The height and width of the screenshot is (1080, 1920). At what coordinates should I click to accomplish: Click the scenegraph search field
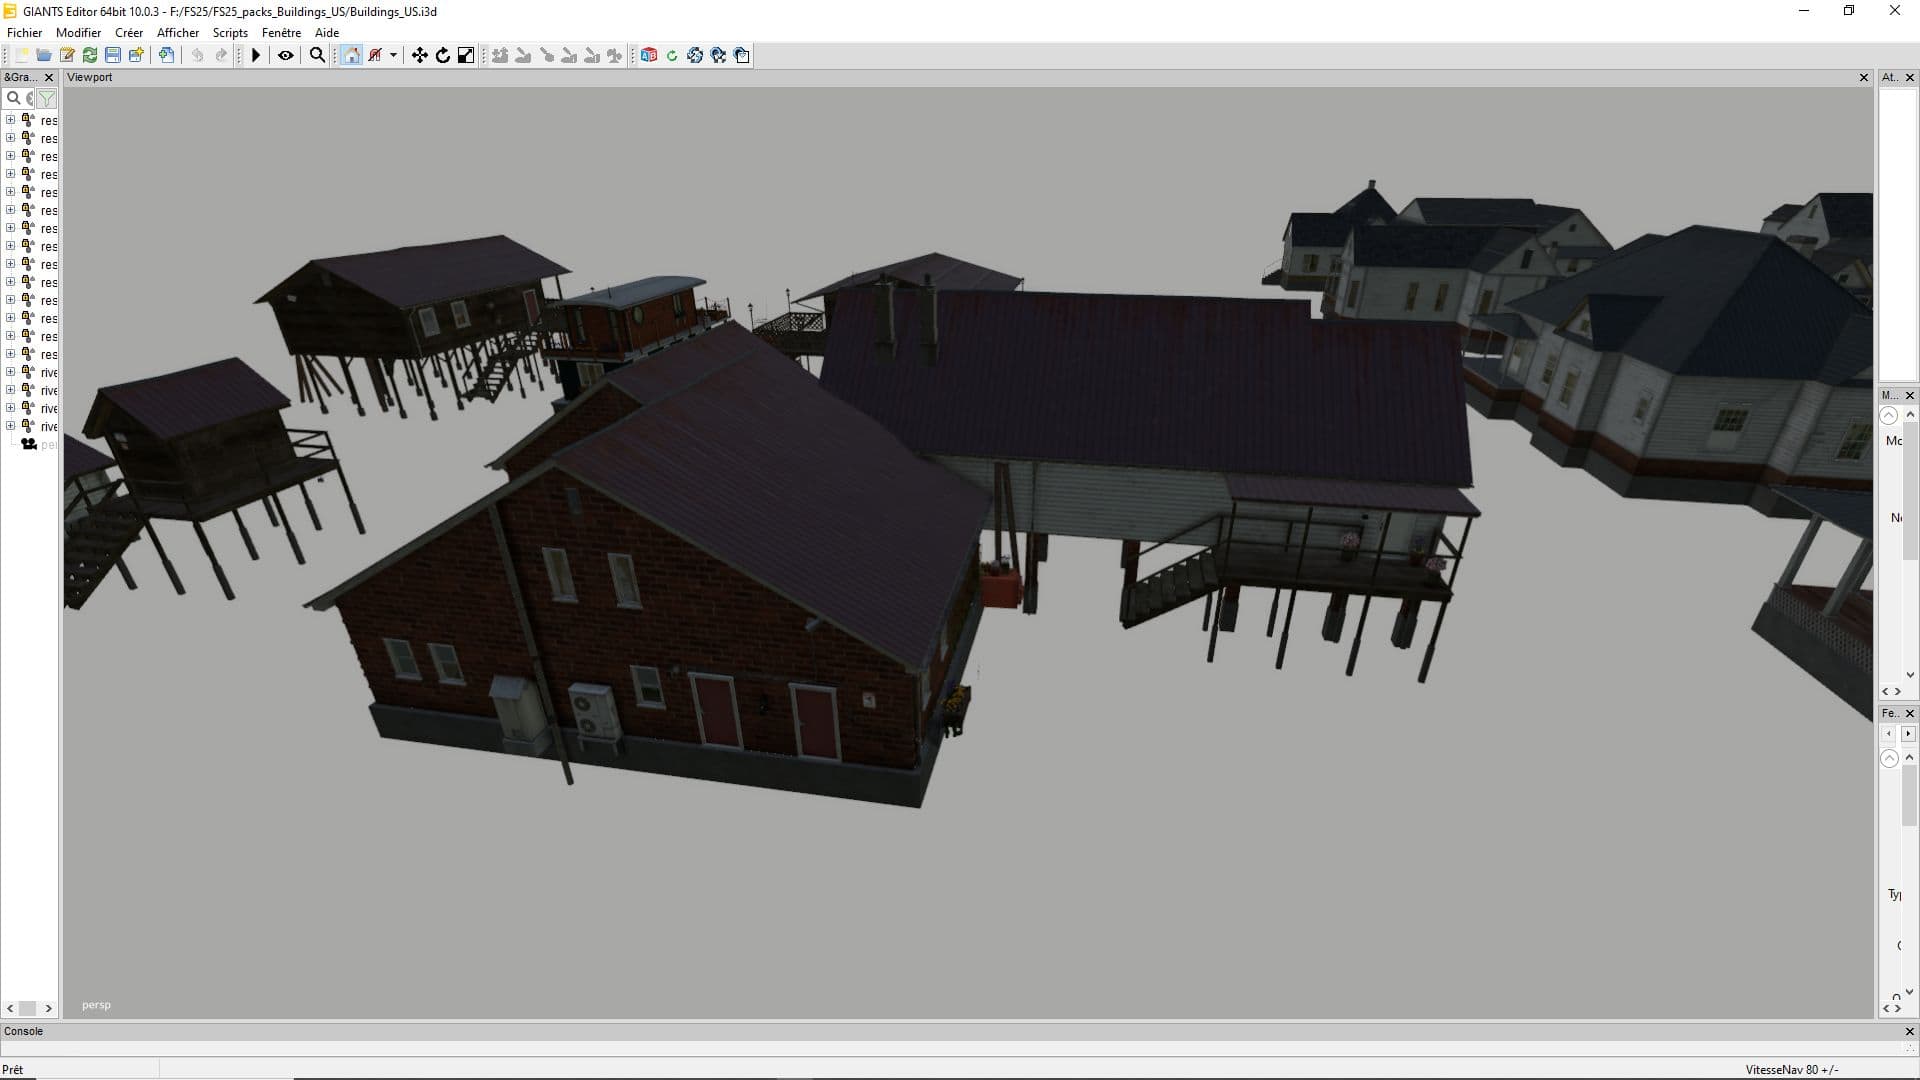(x=20, y=98)
